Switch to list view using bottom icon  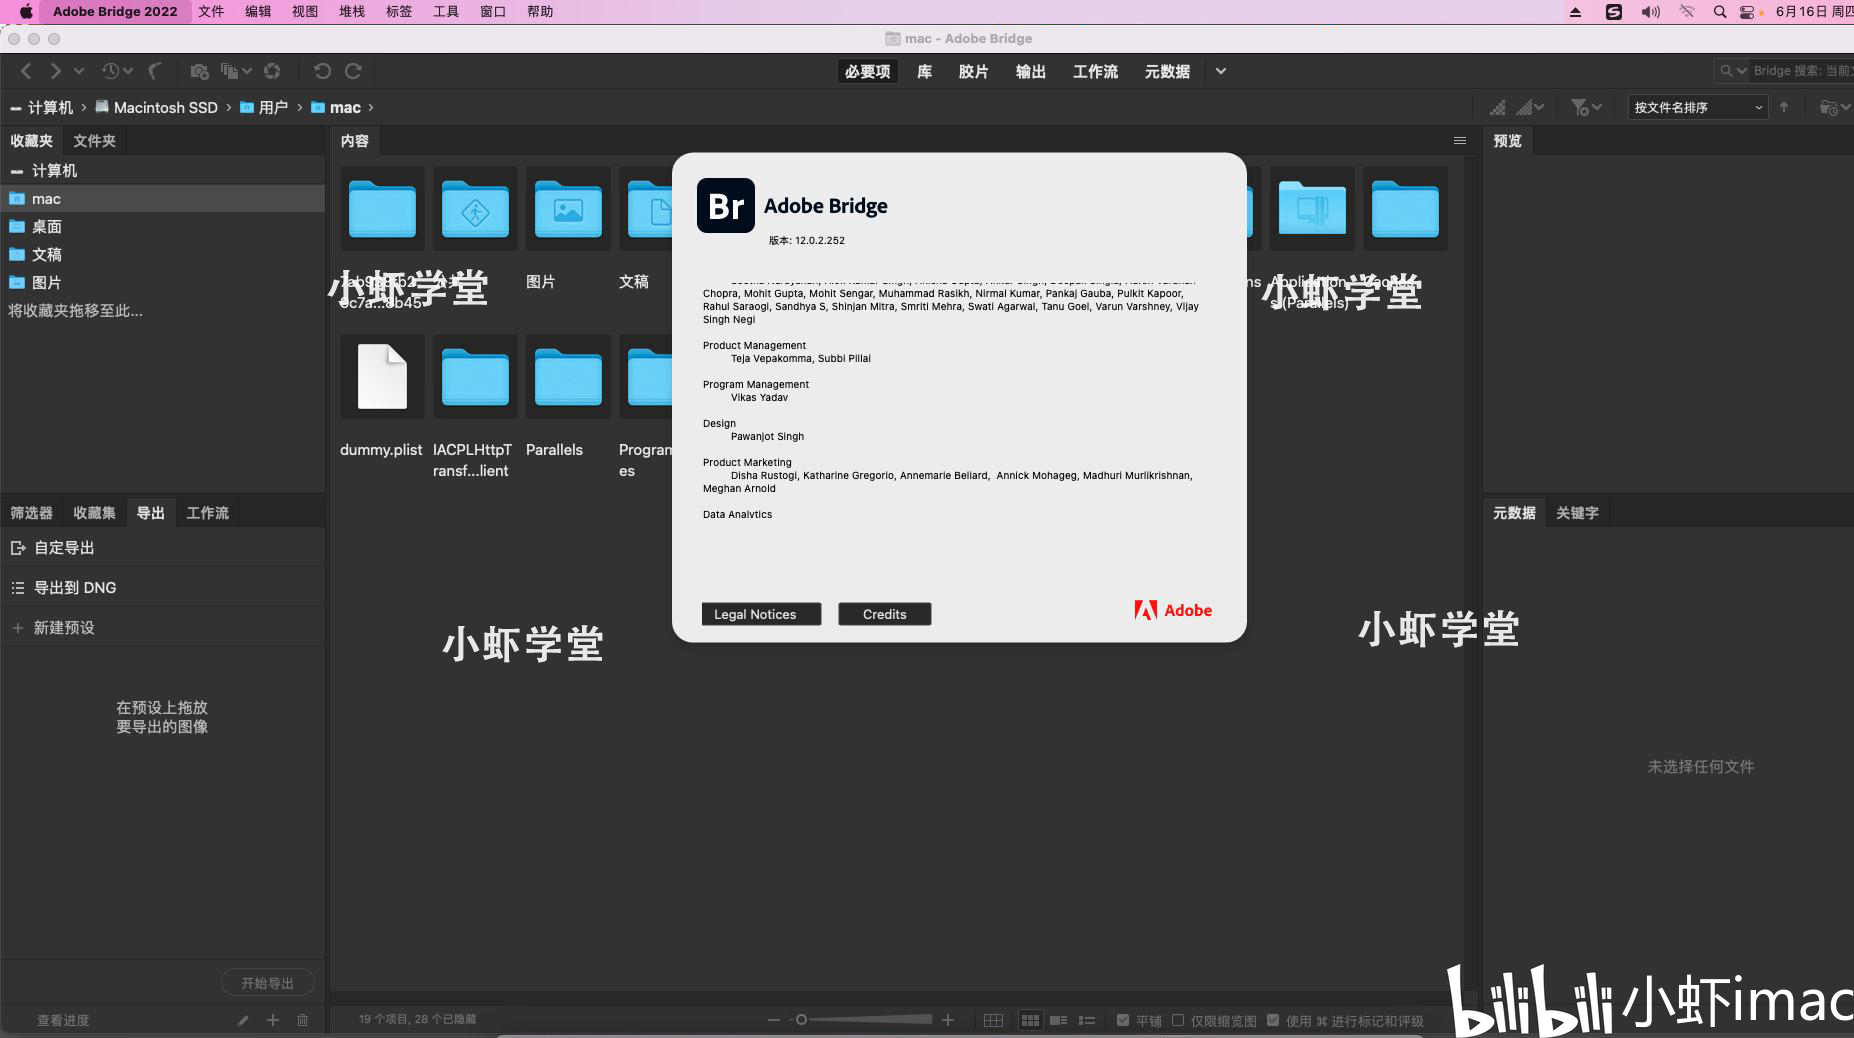tap(1086, 1020)
